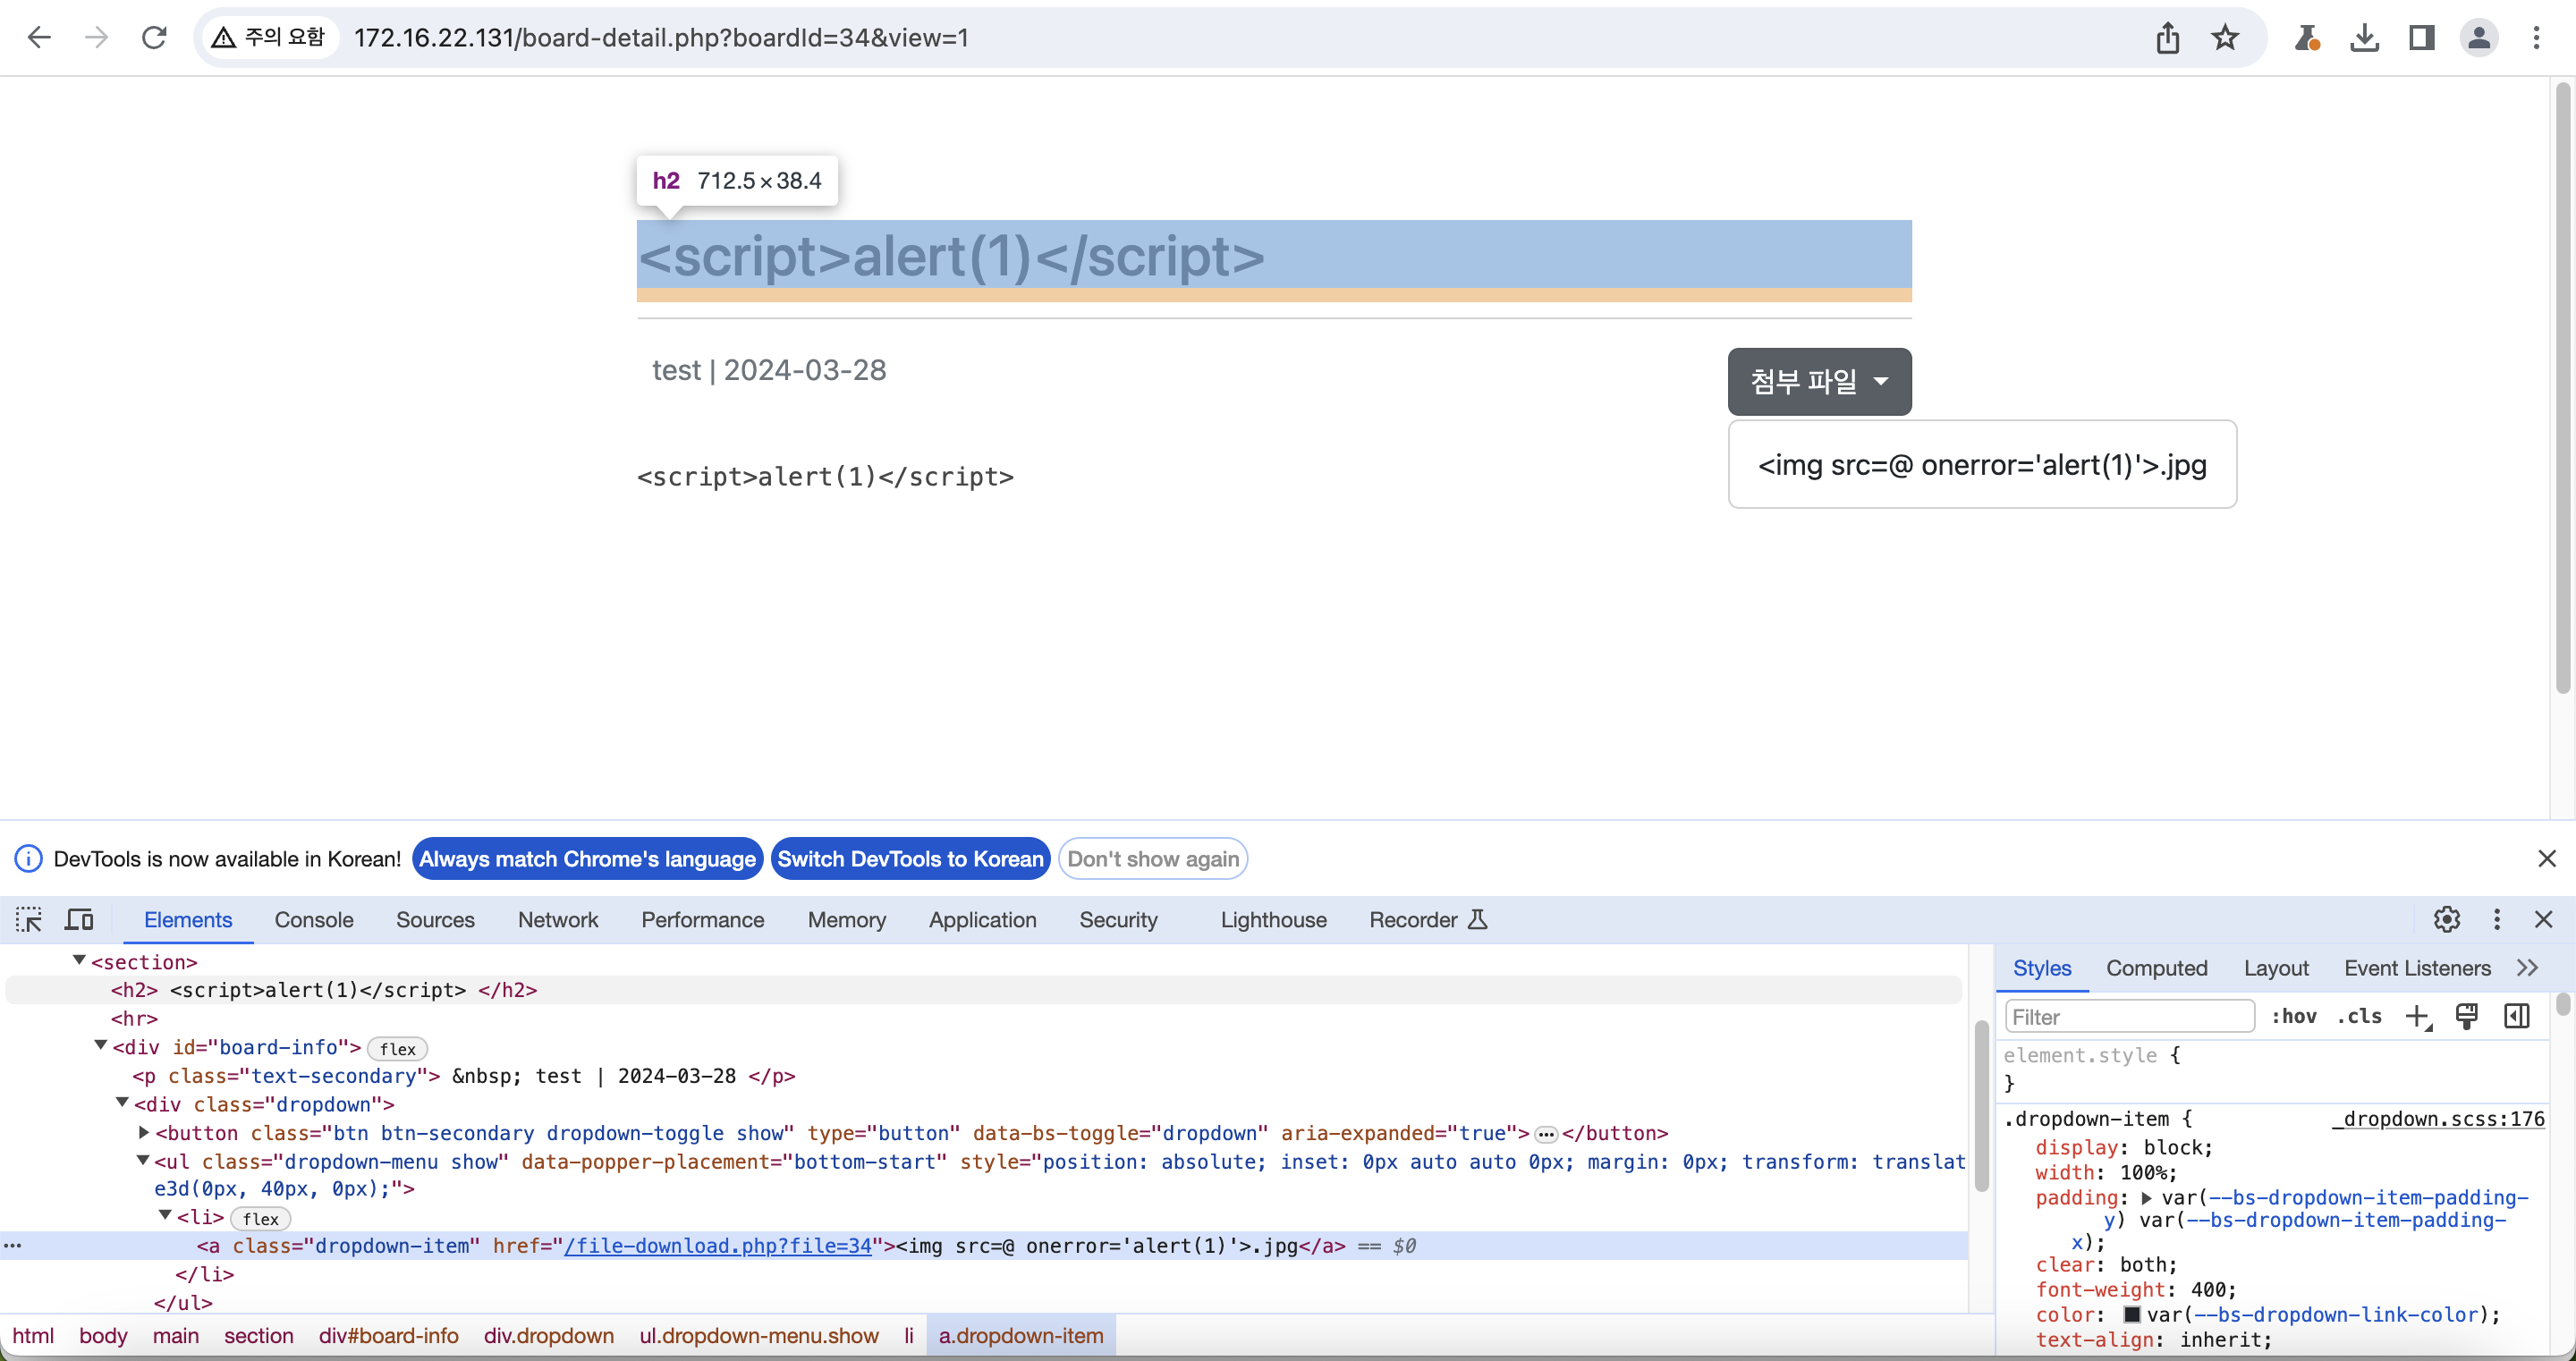Switch to the Security tab
Viewport: 2576px width, 1361px height.
pos(1118,919)
